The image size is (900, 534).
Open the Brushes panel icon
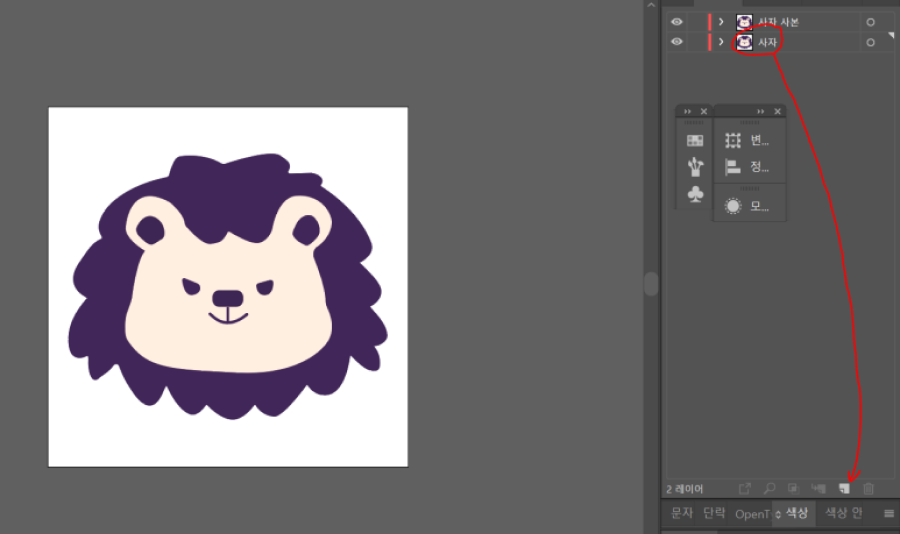(x=695, y=166)
